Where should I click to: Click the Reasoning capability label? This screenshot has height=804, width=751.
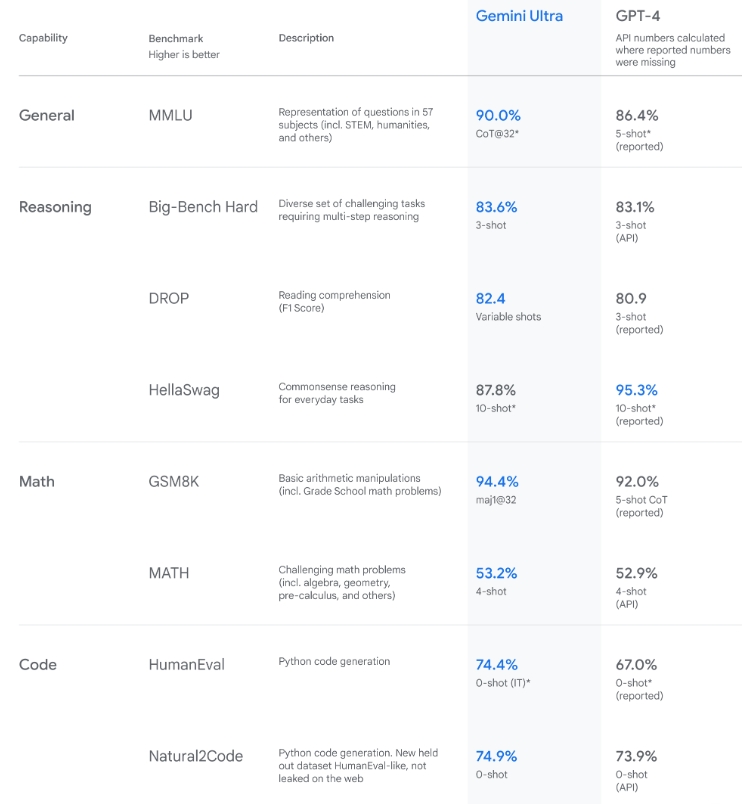click(55, 207)
